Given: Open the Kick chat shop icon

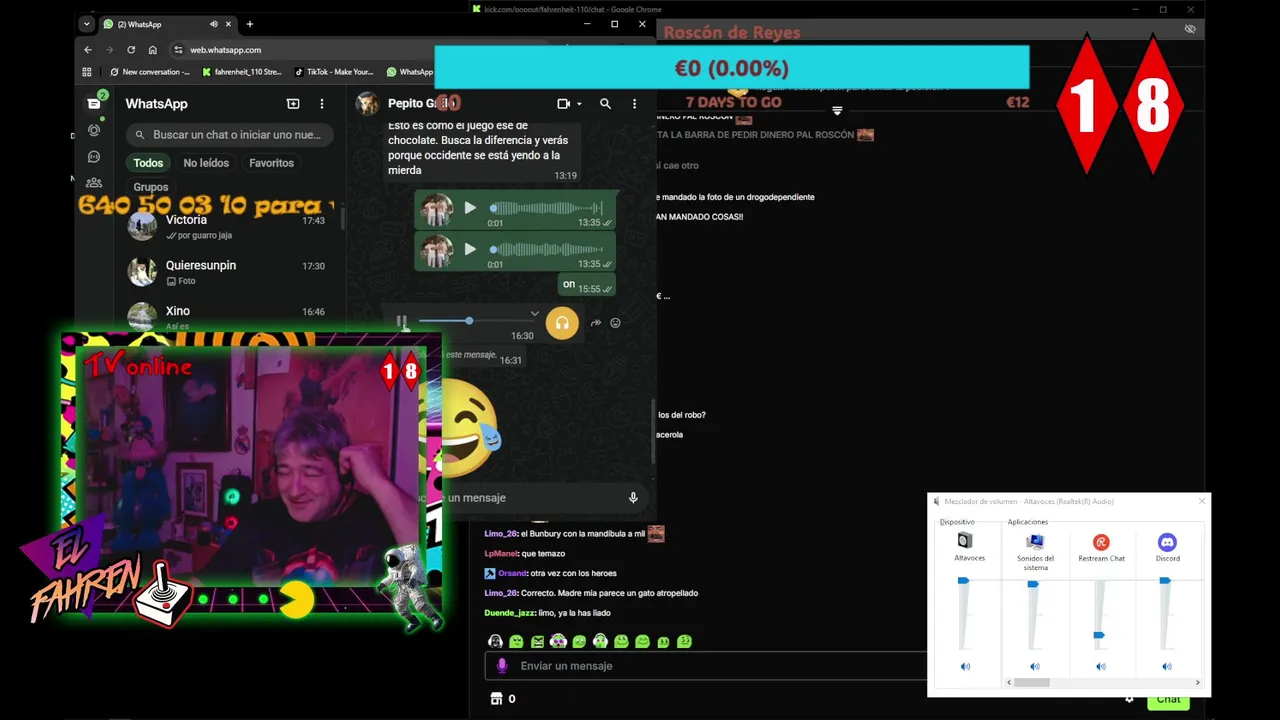Looking at the screenshot, I should coord(496,699).
